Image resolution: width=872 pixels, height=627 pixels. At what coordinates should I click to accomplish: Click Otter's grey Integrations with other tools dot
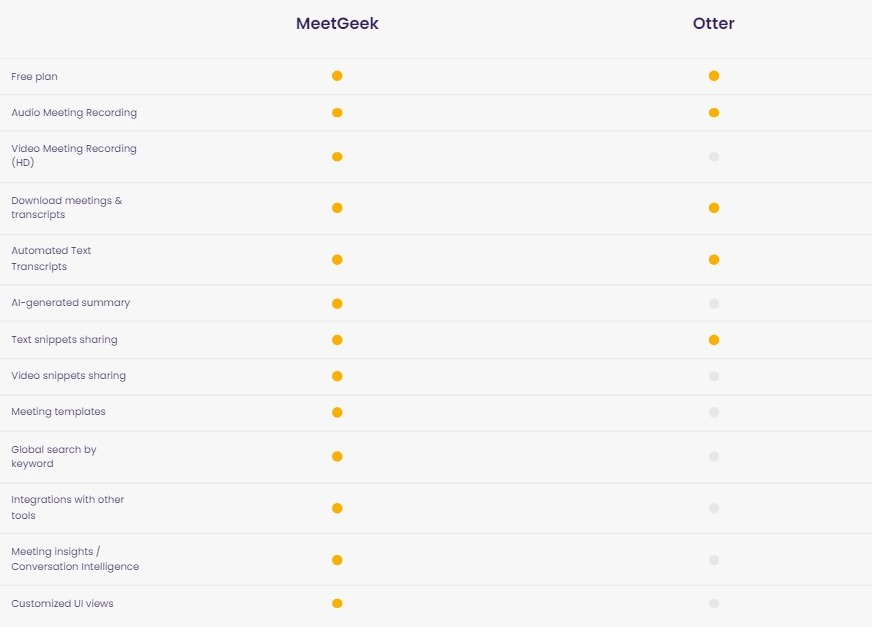pos(714,508)
